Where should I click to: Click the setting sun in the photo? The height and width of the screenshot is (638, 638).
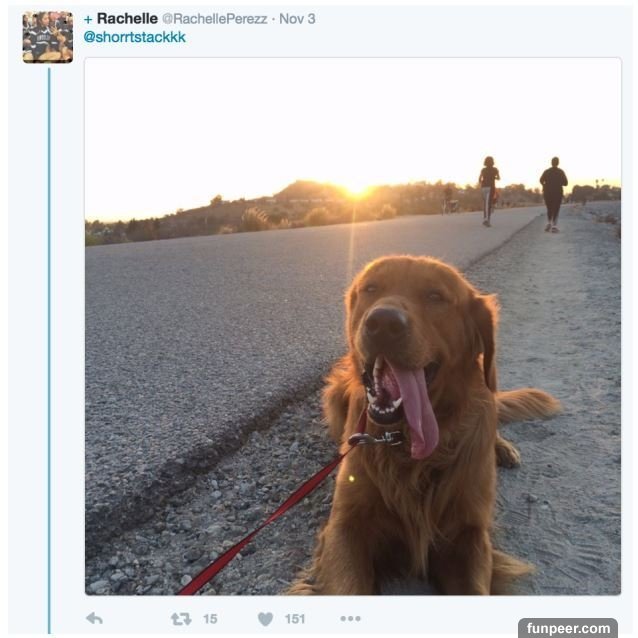(x=356, y=187)
